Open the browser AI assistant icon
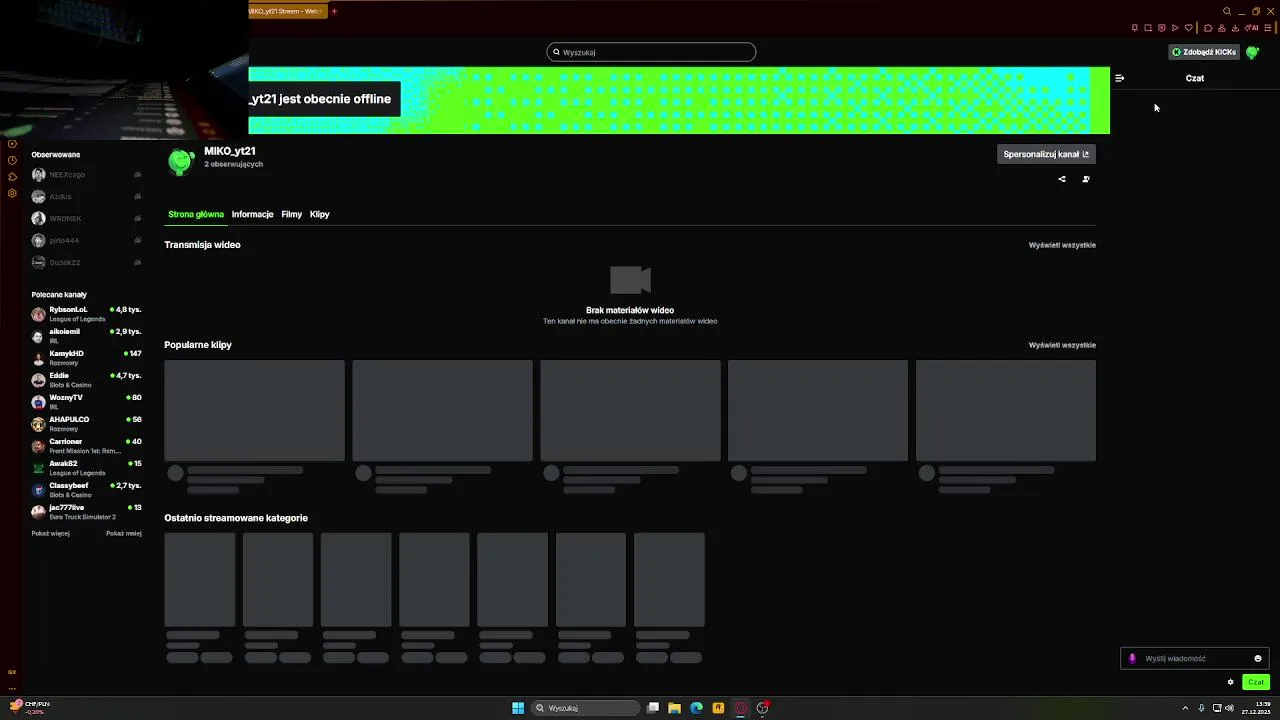Screen dimensions: 1280x720 click(1251, 27)
